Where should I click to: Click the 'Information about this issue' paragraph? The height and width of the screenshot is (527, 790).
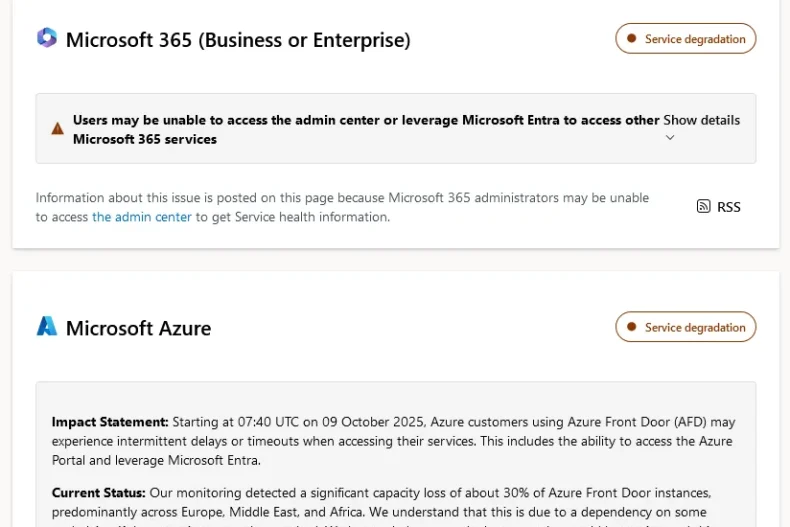click(342, 207)
